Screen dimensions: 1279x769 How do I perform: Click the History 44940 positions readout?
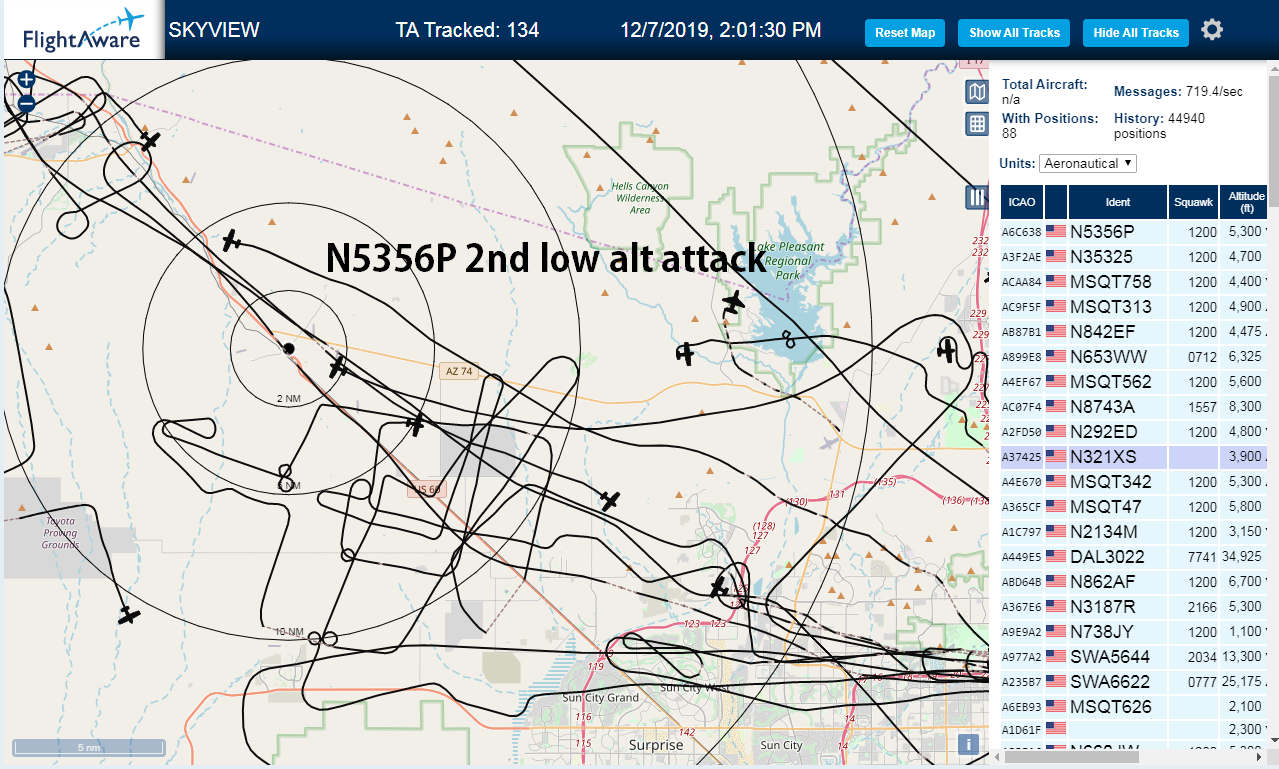pos(1159,125)
